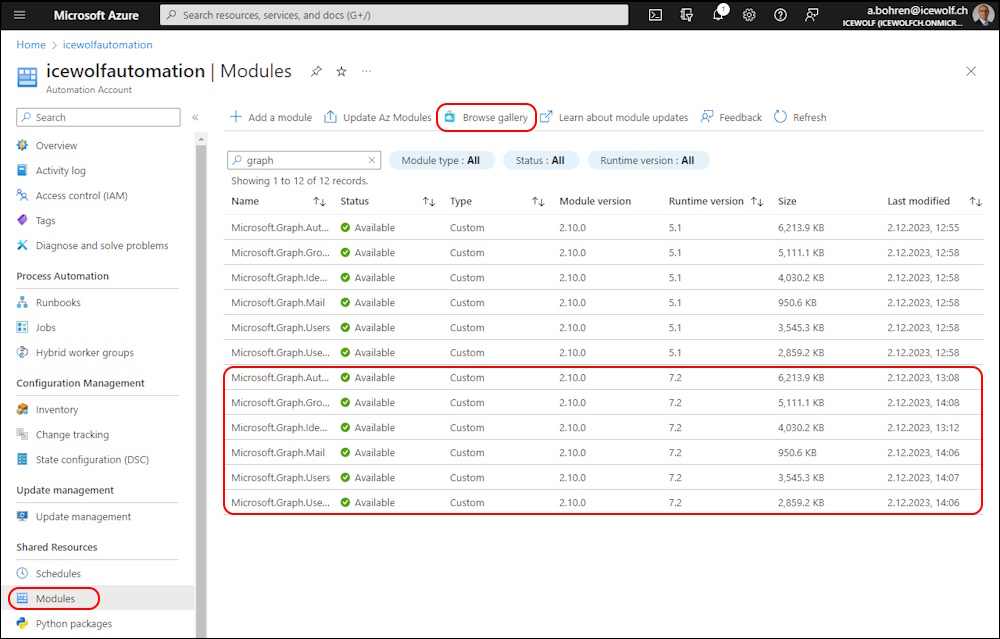The width and height of the screenshot is (1000, 639).
Task: Open the more options ellipsis
Action: (366, 71)
